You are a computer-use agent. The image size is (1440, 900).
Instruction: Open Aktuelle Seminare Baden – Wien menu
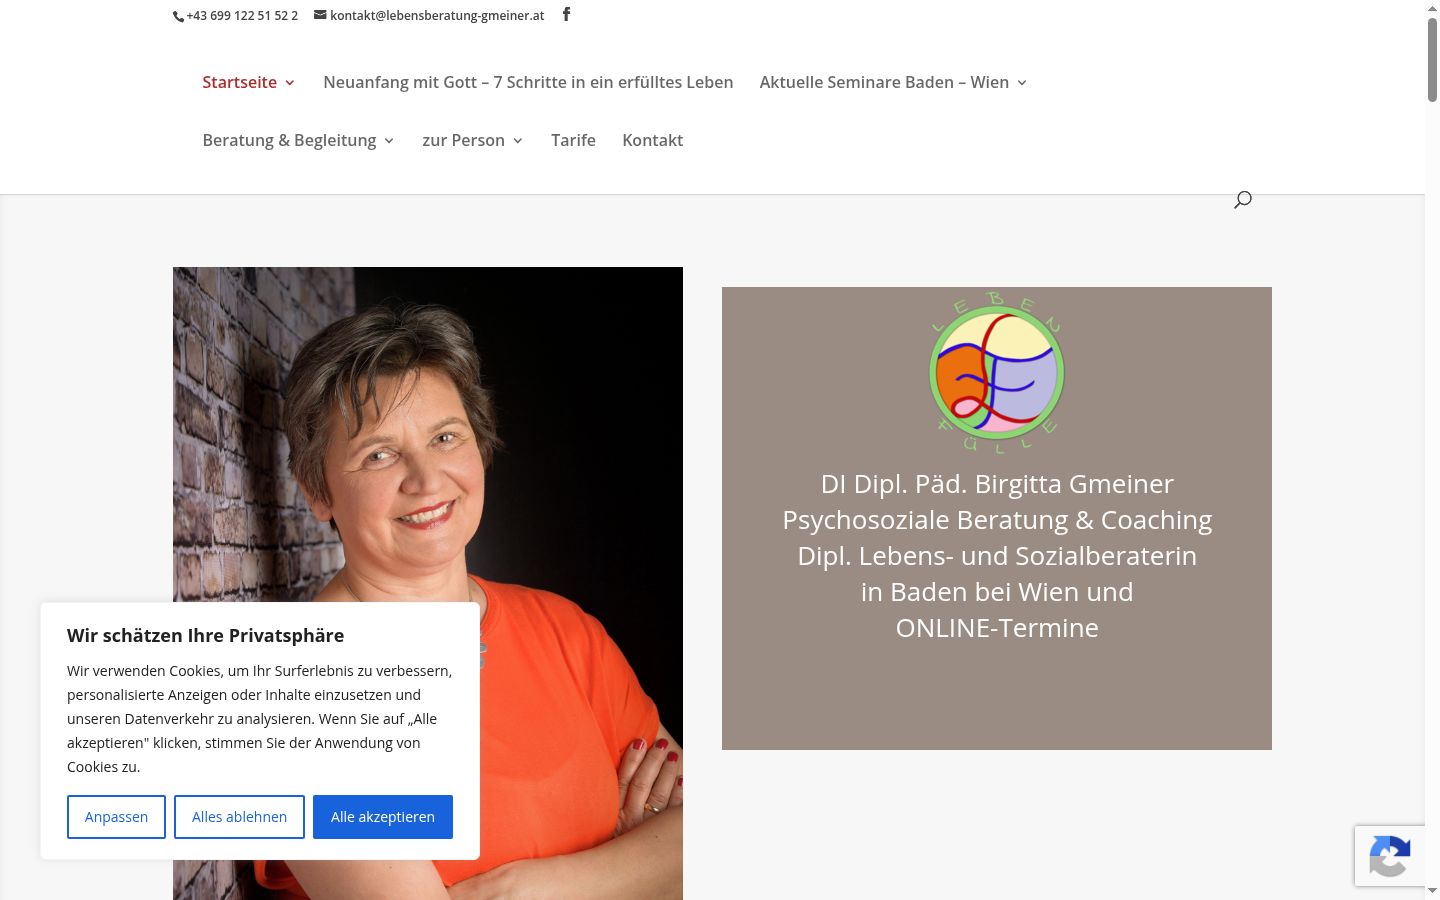tap(884, 82)
